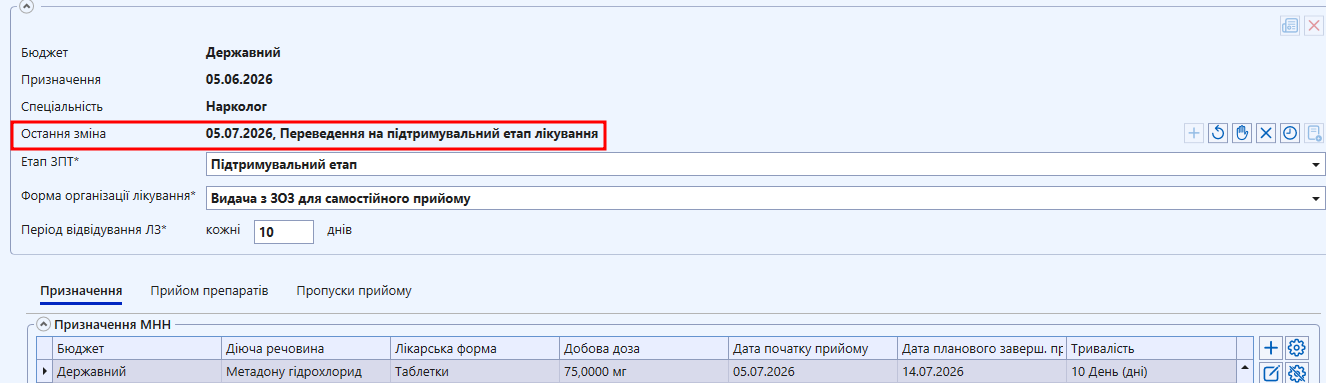Open the Форма організації лікування dropdown
Image resolution: width=1326 pixels, height=383 pixels.
point(1316,199)
